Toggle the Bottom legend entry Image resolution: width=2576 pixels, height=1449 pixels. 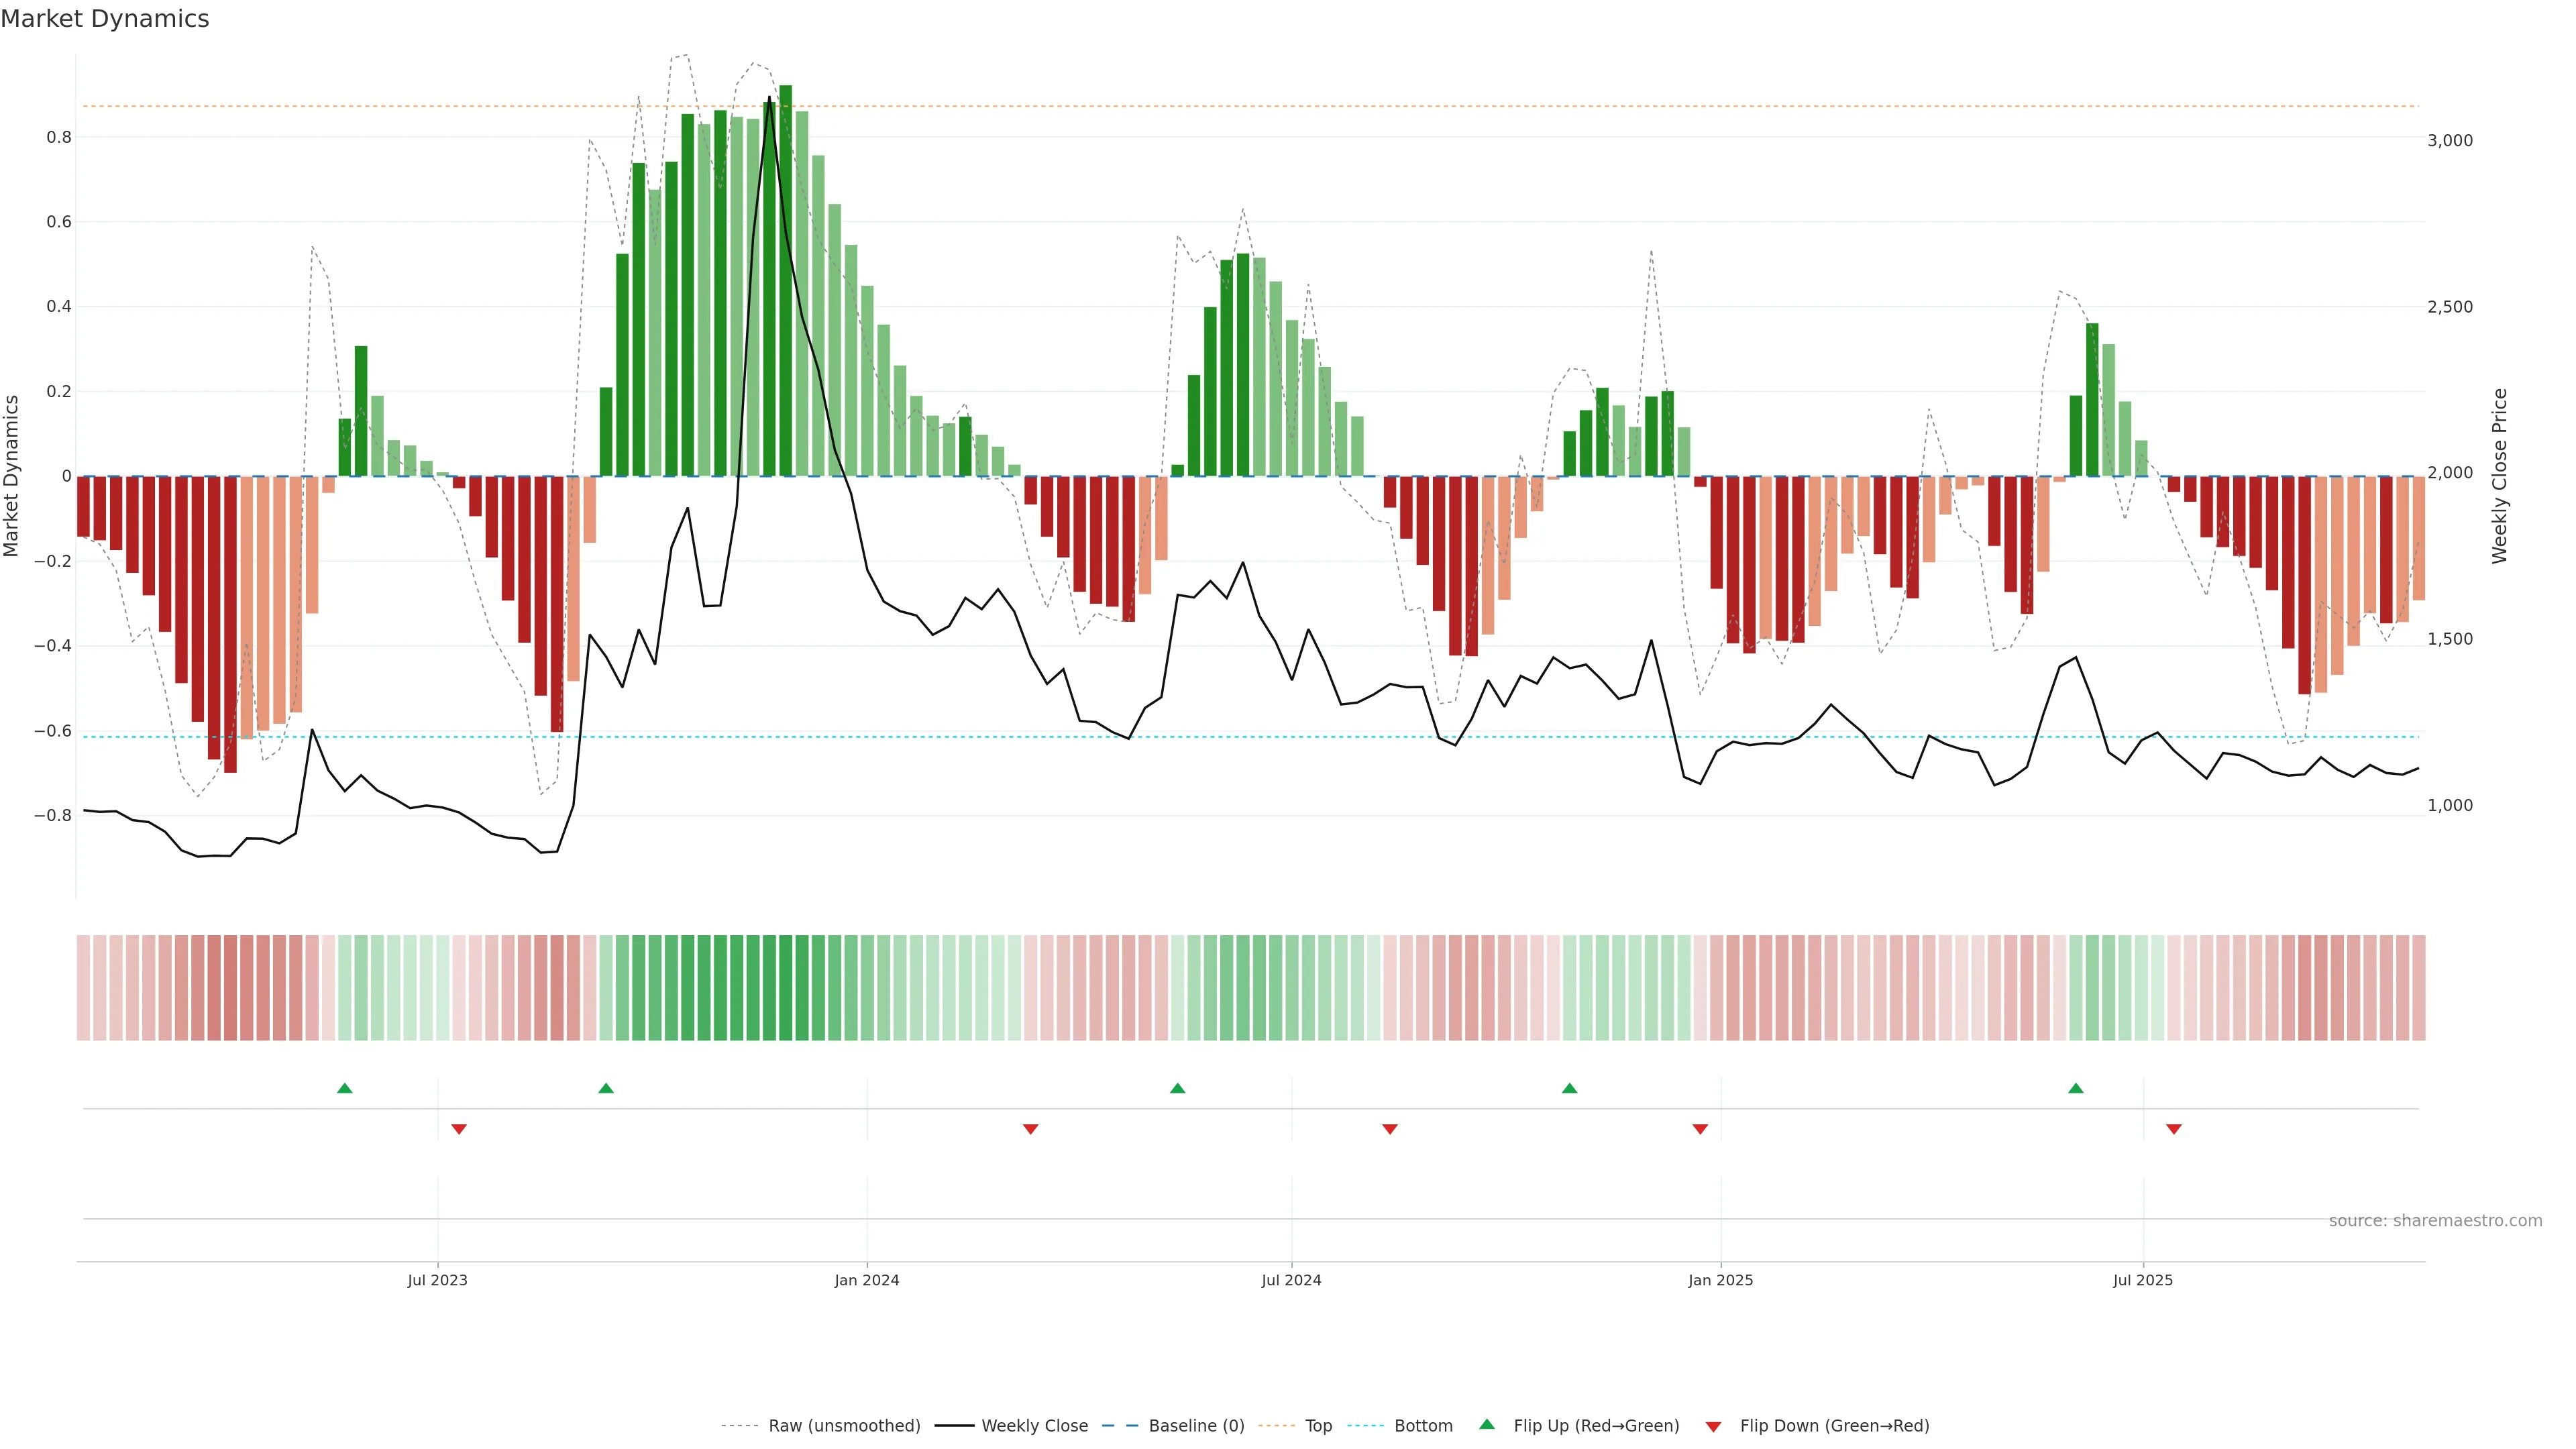click(1423, 1426)
